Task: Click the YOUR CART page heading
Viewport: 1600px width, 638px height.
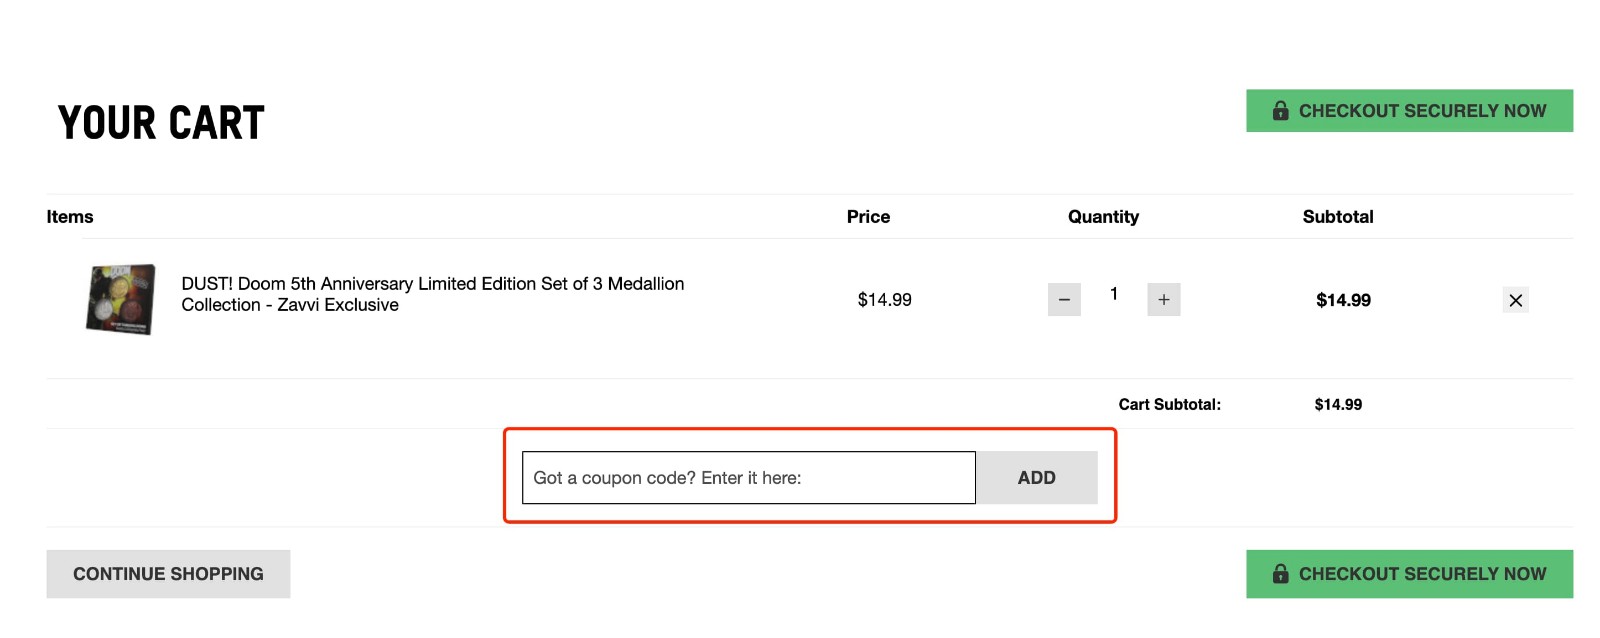Action: click(x=160, y=121)
